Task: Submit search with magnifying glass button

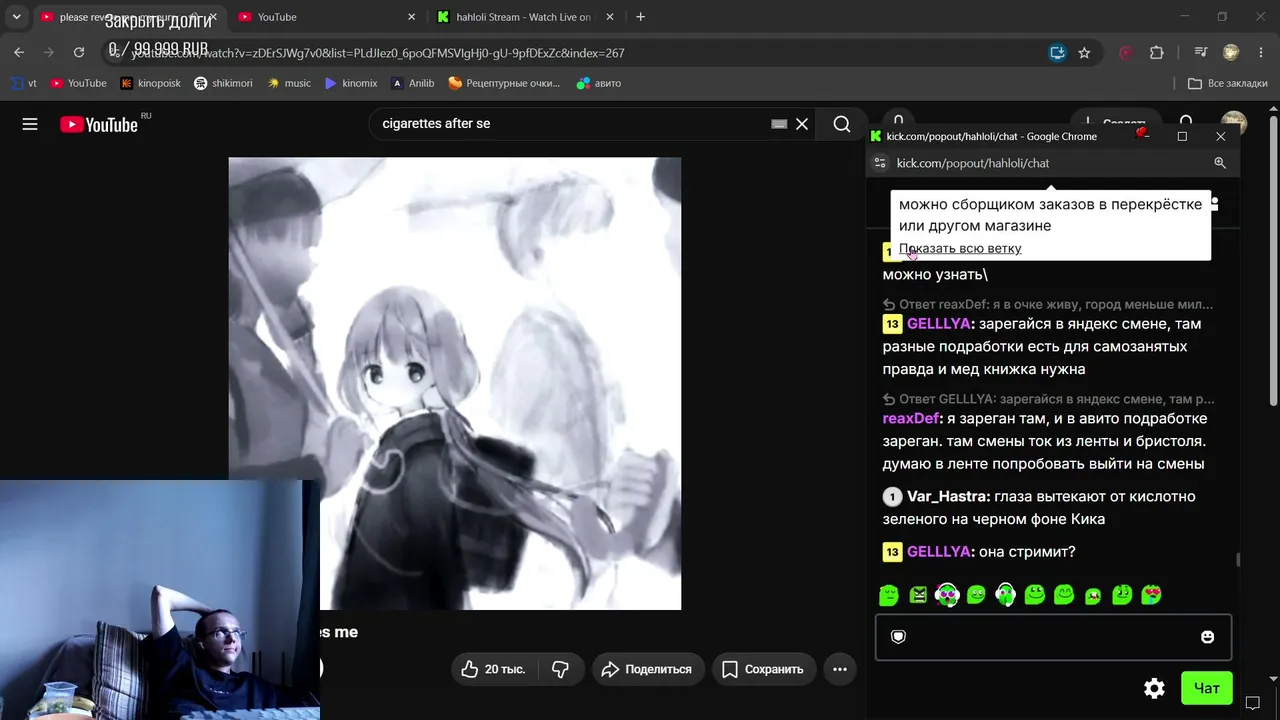Action: click(842, 124)
